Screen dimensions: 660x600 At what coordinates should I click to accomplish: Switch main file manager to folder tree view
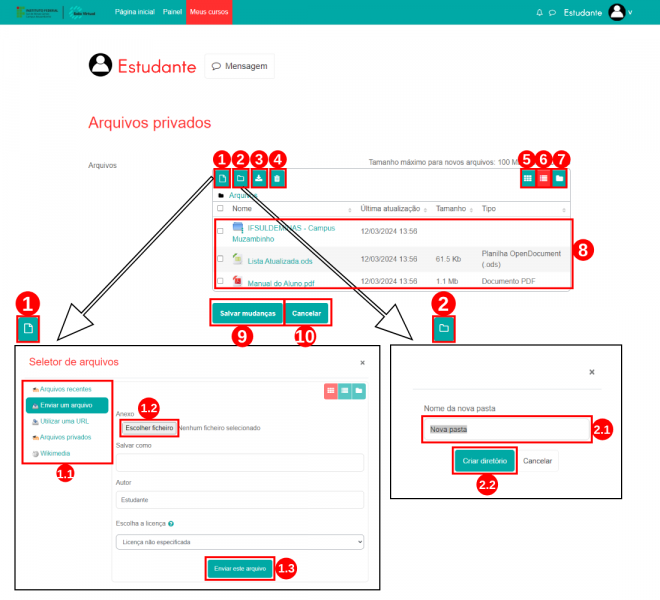coord(559,179)
